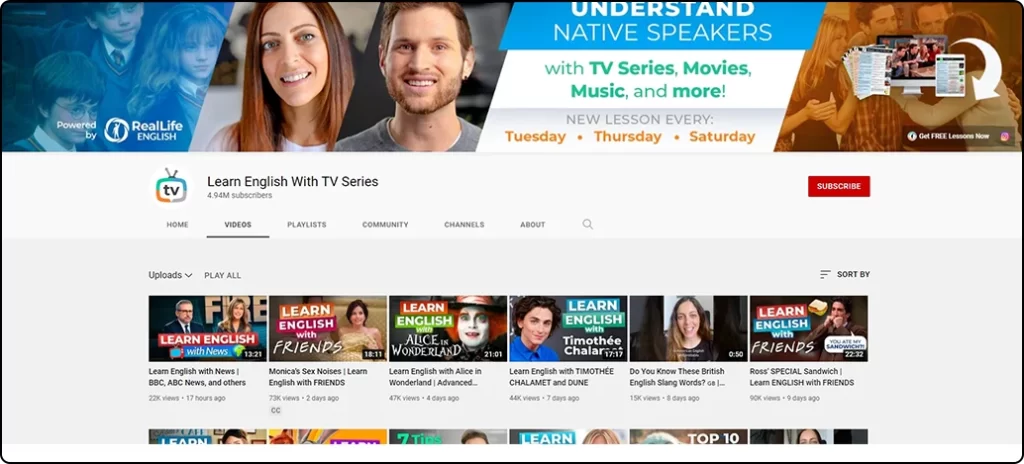Click the 4.94M subscribers text
Screen dimensions: 1024x464
tap(240, 196)
